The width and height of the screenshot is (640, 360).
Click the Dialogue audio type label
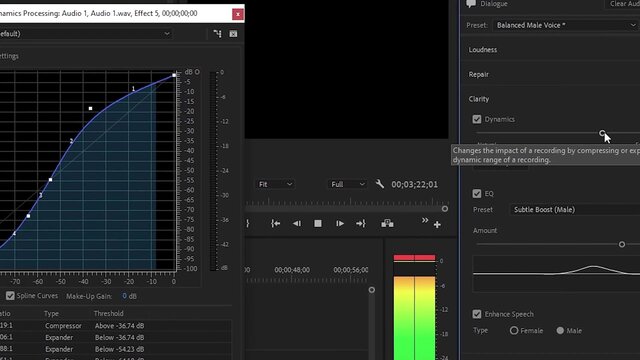coord(494,4)
